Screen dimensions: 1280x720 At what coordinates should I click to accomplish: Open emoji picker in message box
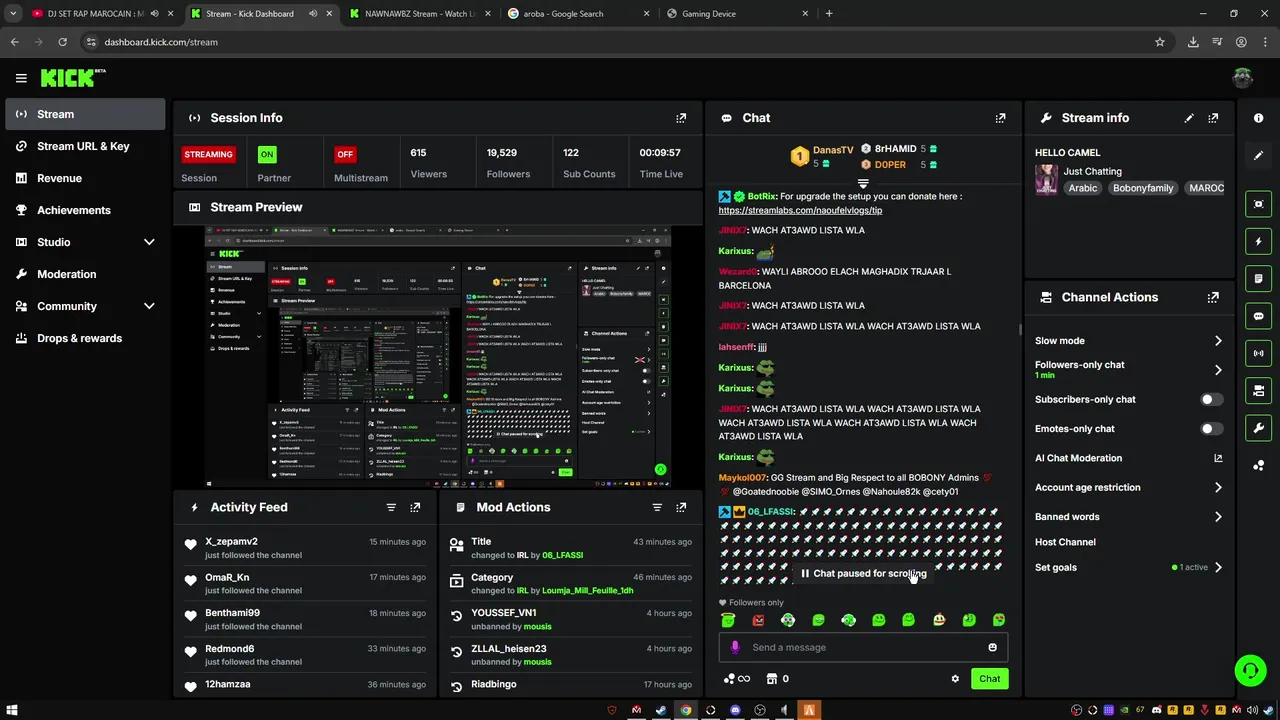click(992, 647)
